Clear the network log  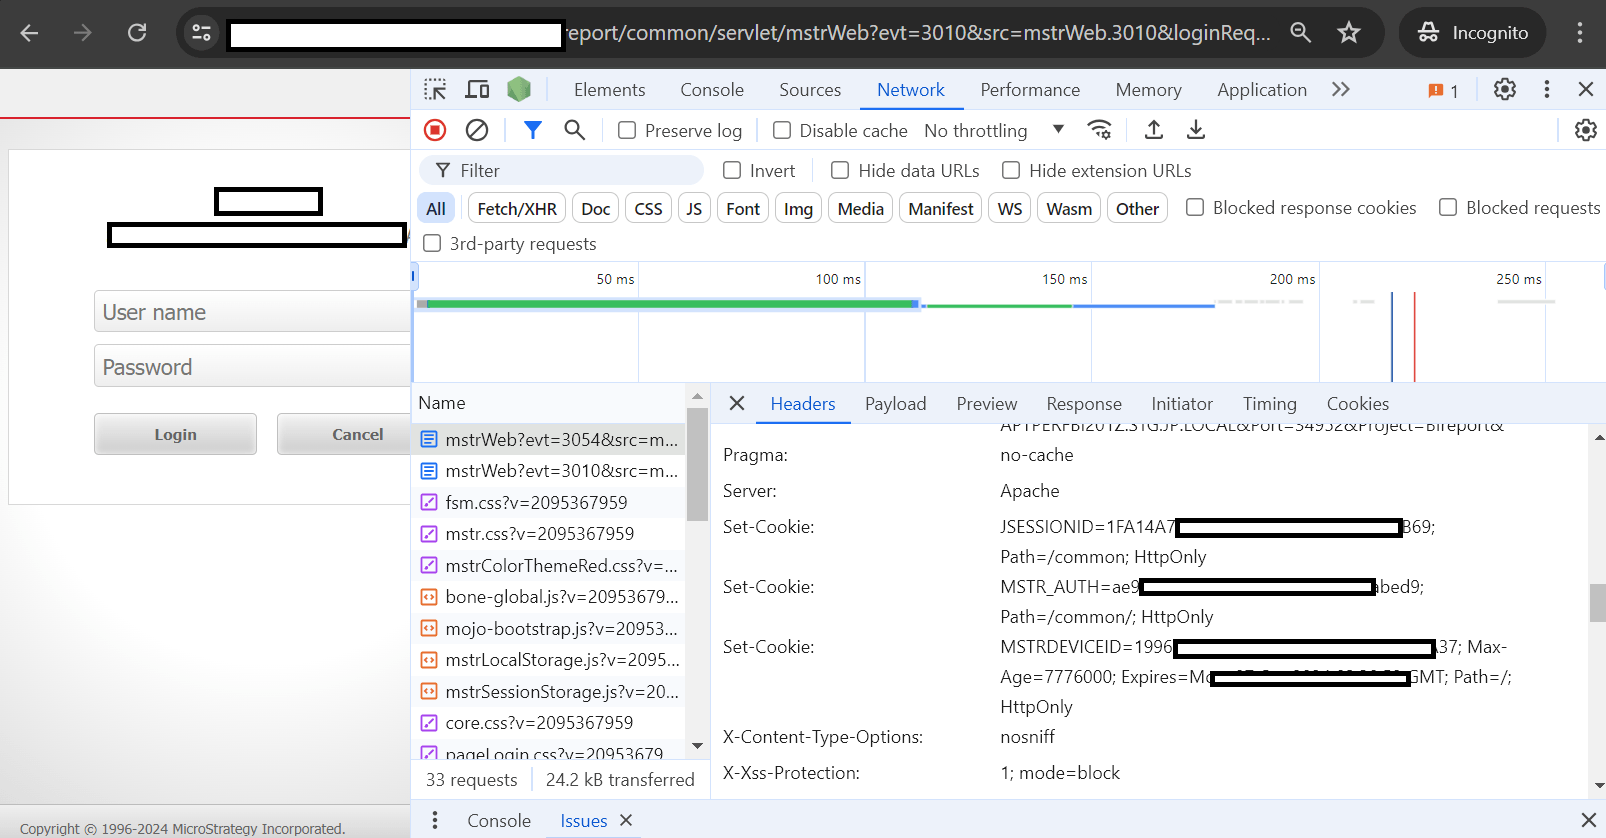477,130
